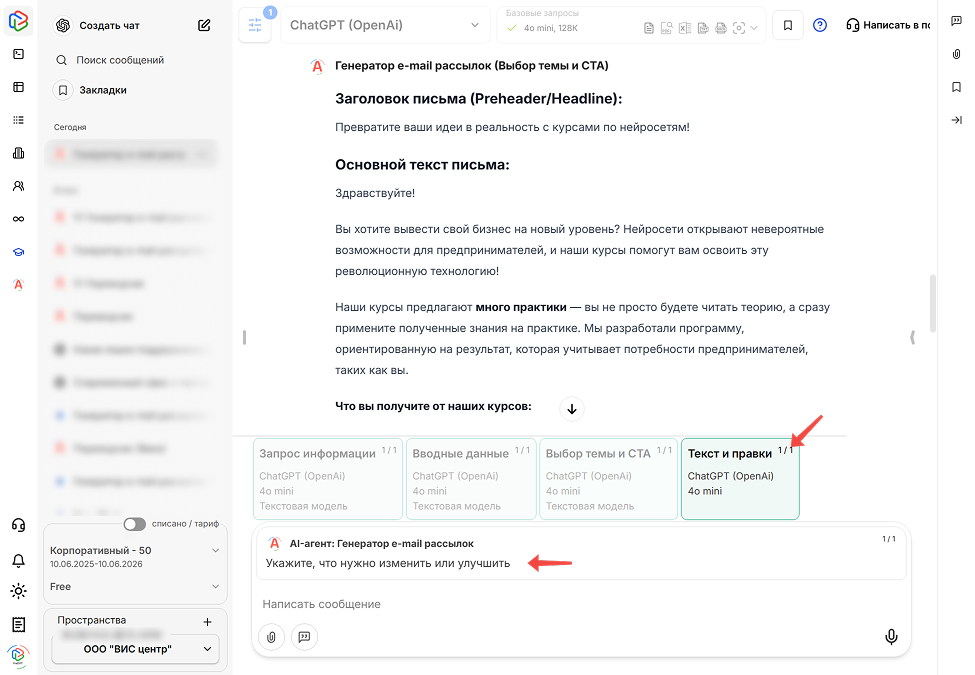This screenshot has width=975, height=675.
Task: Open notifications bell icon in sidebar
Action: coord(18,560)
